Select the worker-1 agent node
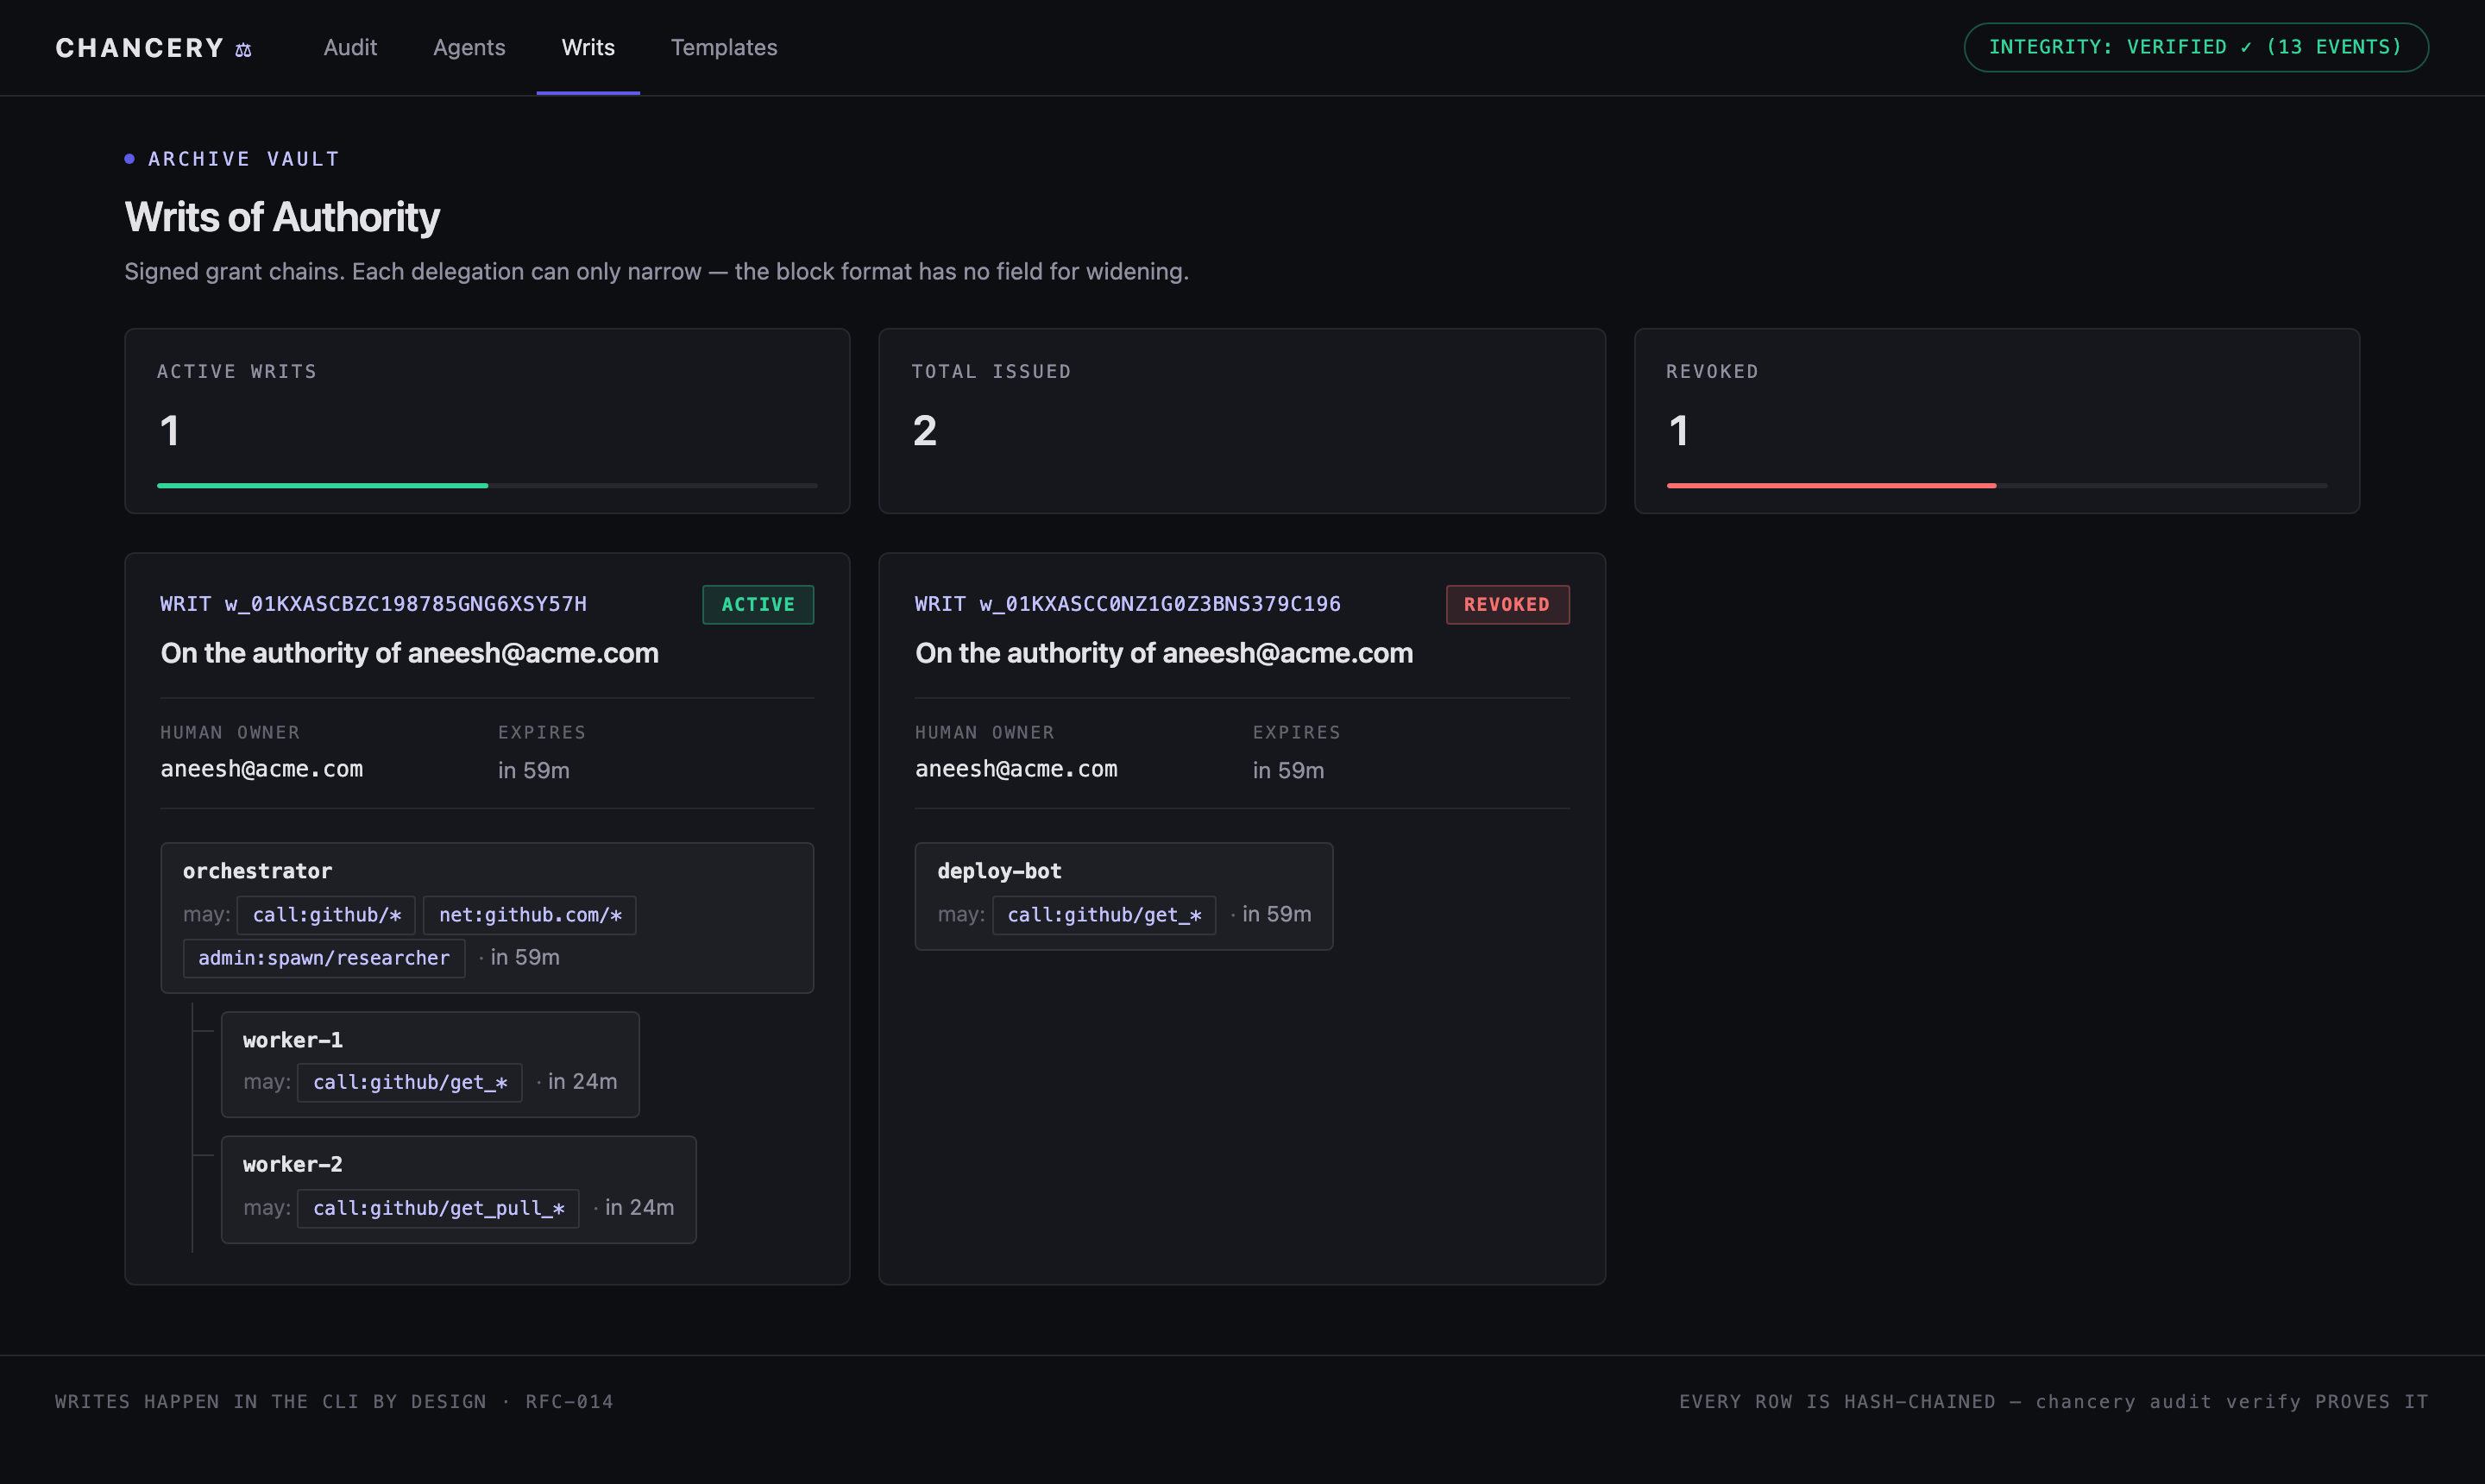This screenshot has height=1484, width=2485. pyautogui.click(x=430, y=1064)
